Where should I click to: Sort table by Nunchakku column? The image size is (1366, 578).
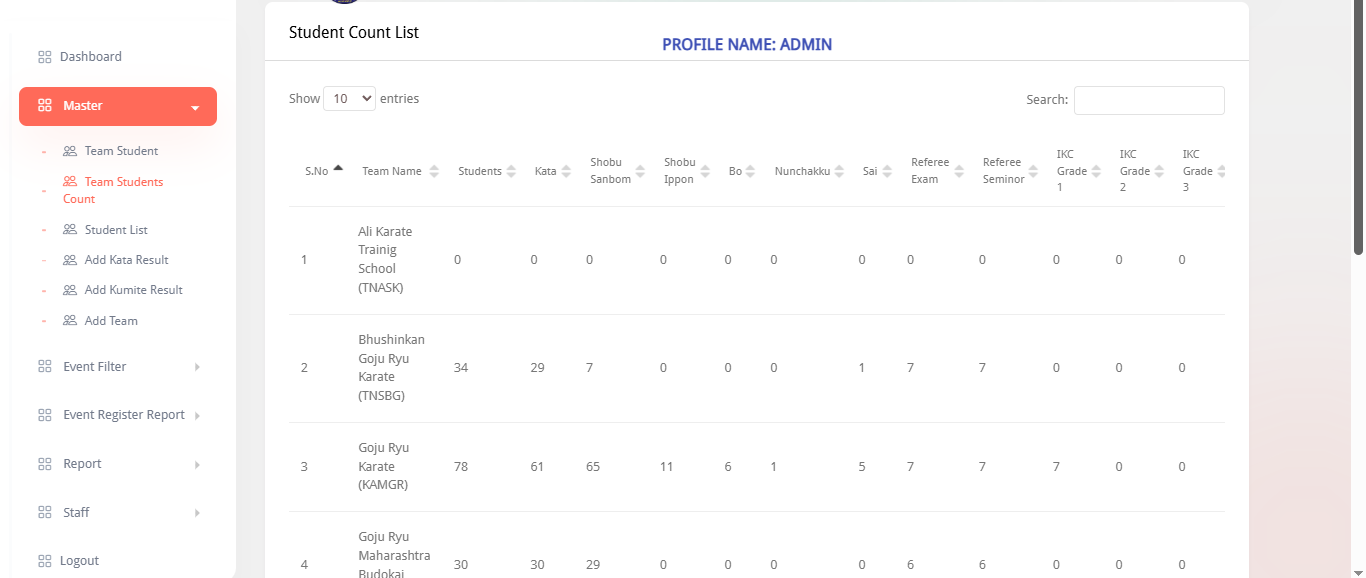click(x=802, y=171)
